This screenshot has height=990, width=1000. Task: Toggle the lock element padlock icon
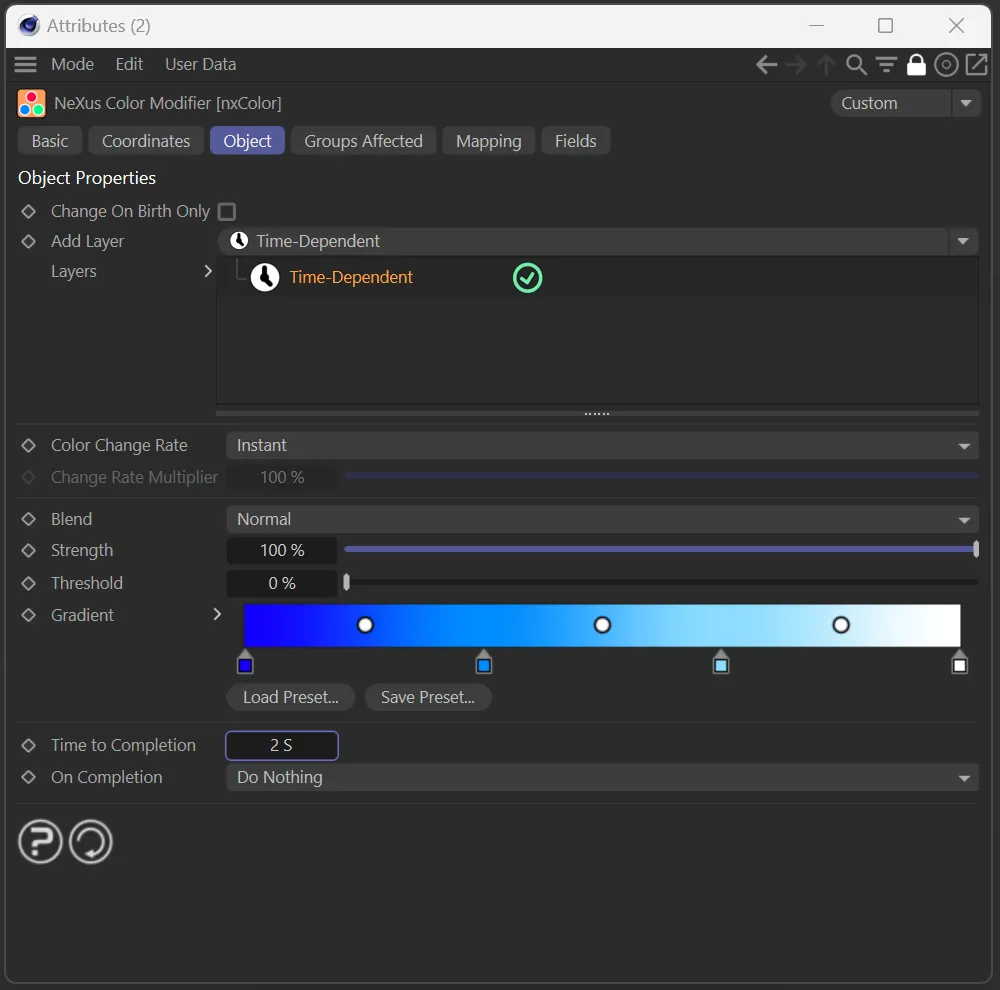point(916,65)
